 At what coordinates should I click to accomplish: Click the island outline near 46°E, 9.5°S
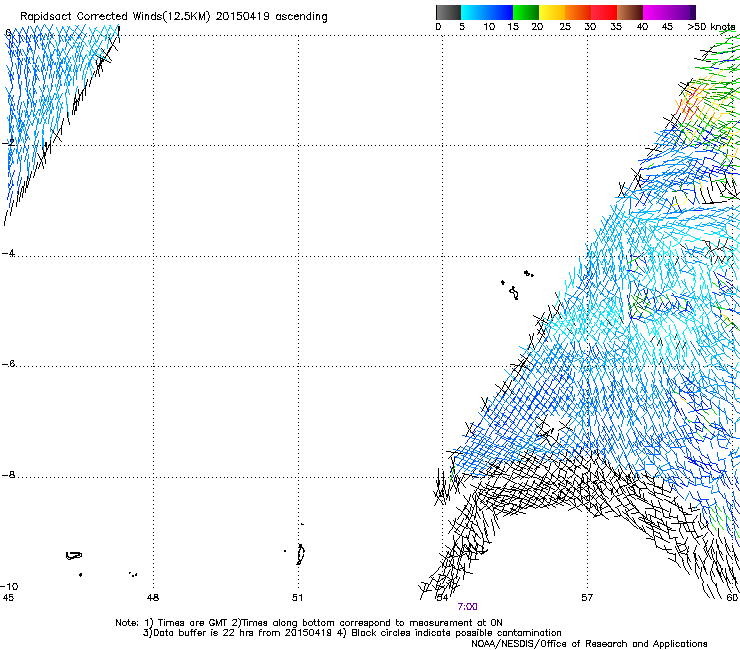(74, 556)
